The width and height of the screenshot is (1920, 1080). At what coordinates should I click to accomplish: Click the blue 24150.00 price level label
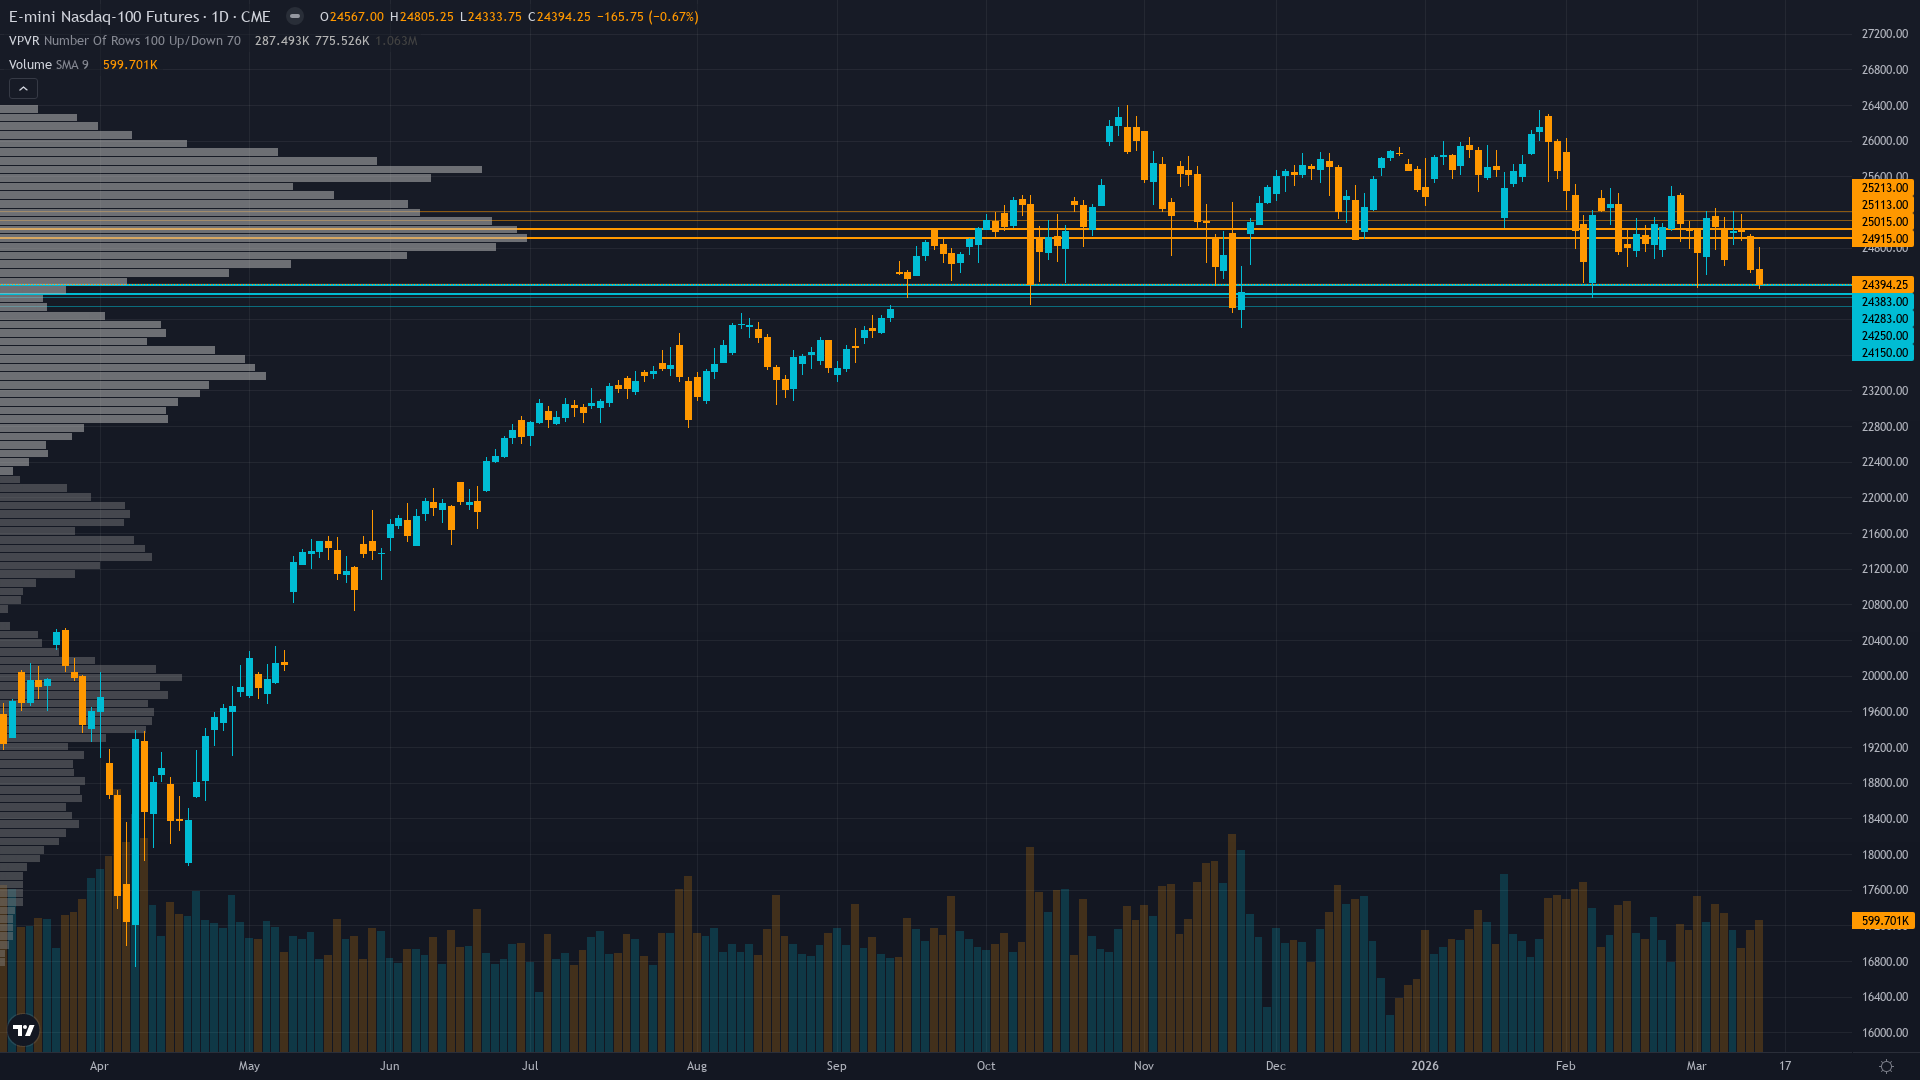pos(1884,352)
